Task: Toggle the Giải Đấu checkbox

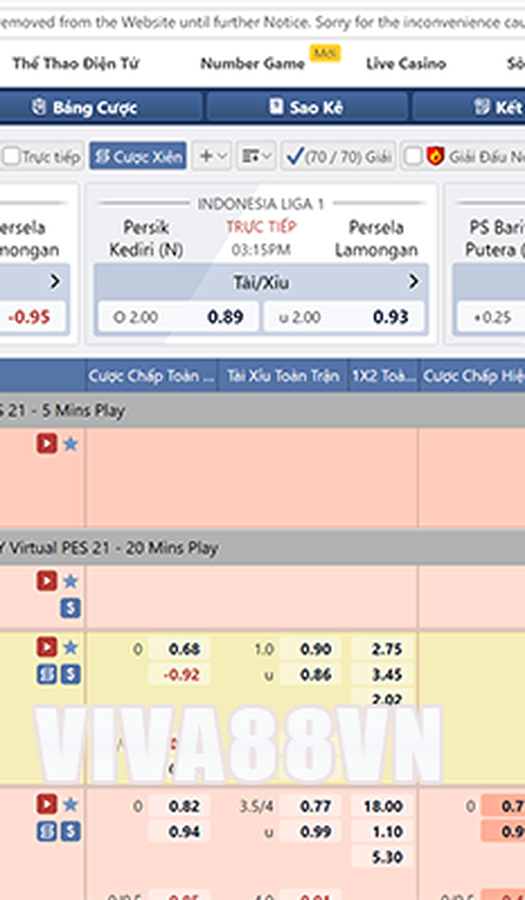Action: (413, 157)
